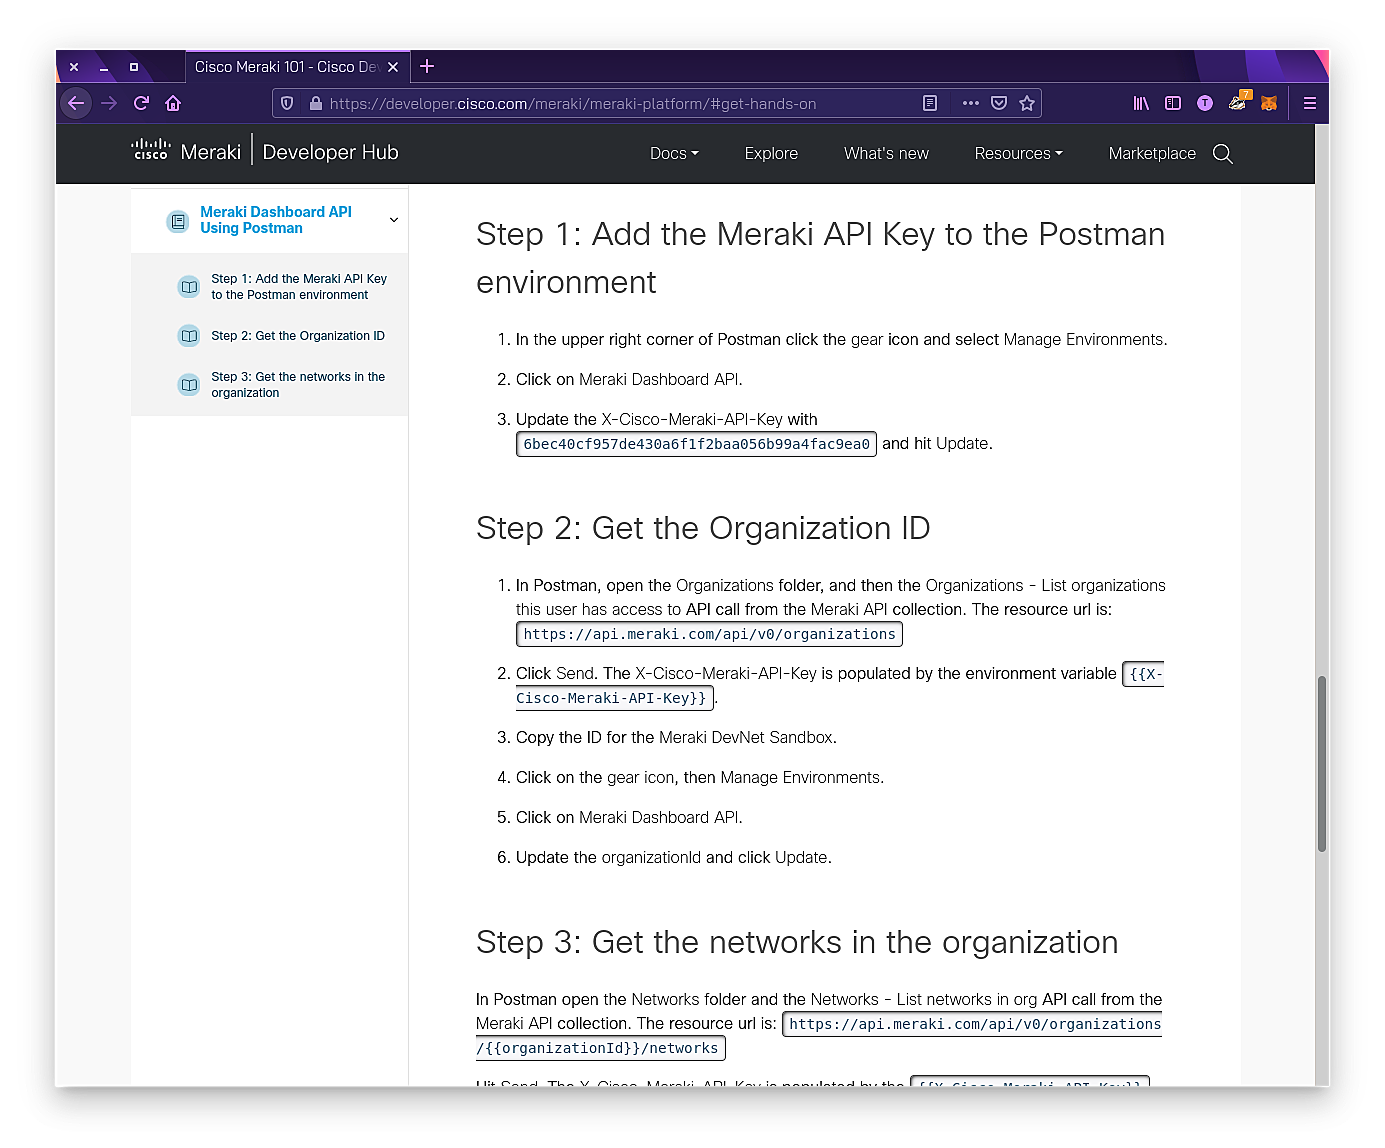Expand the Docs dropdown menu
Screen dimensions: 1385x1148
(674, 154)
